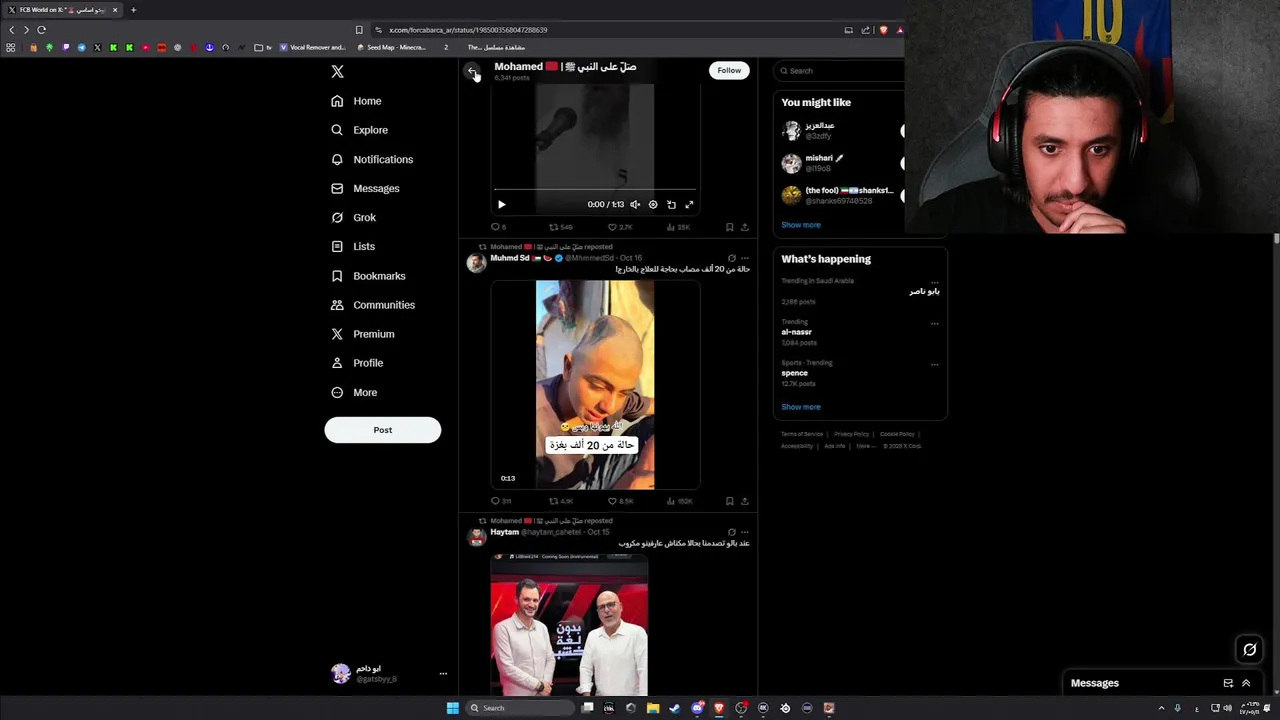This screenshot has height=720, width=1280.
Task: Open more options for al-nassr trend
Action: pyautogui.click(x=935, y=323)
